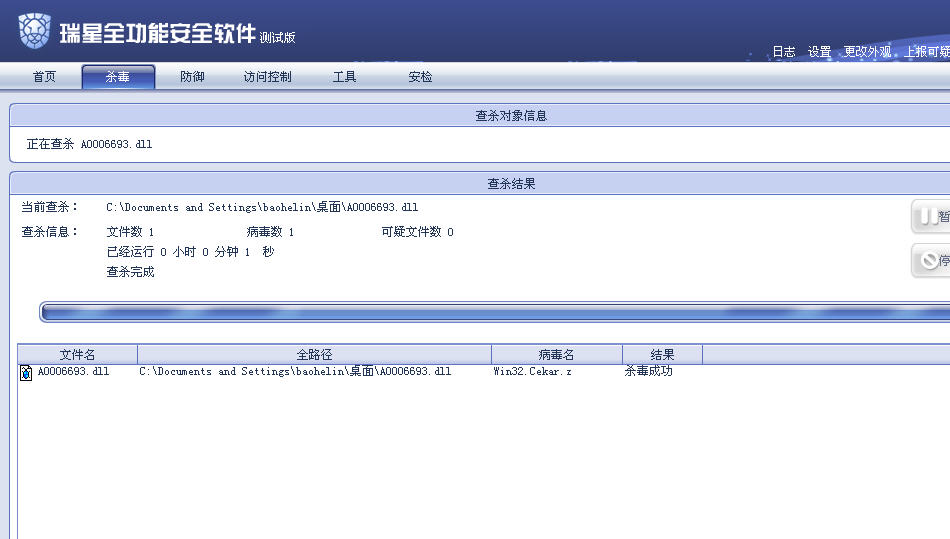Stop the scan with the 停止 button

point(931,260)
